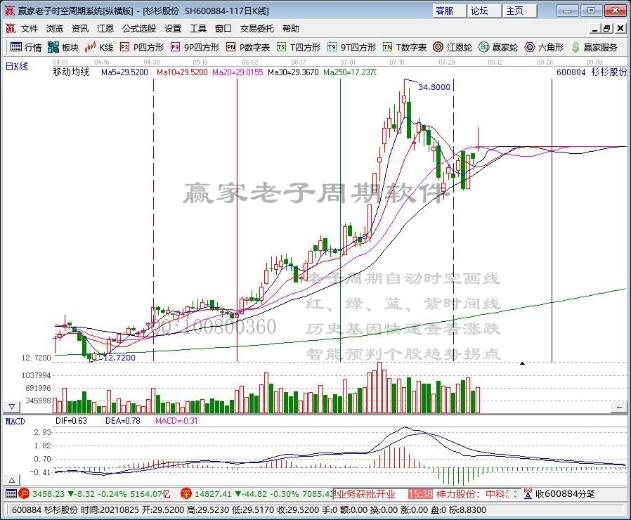This screenshot has width=631, height=520.
Task: Select the Ma30=29.3670 value
Action: coord(293,72)
